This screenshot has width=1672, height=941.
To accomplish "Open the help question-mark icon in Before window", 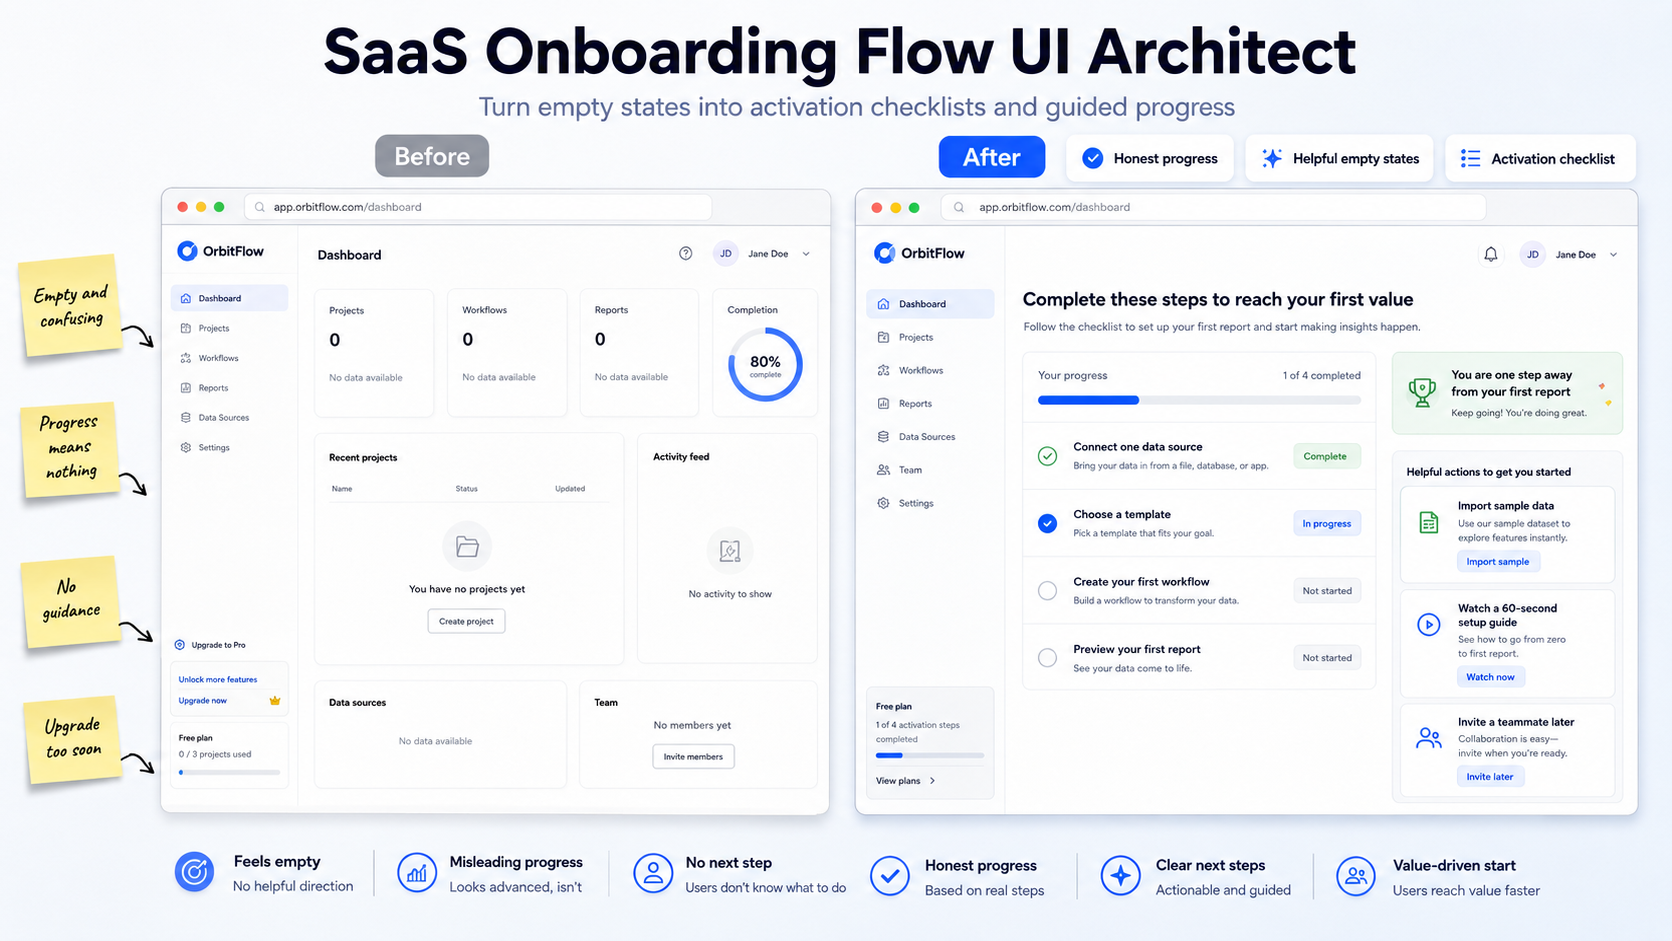I will pyautogui.click(x=685, y=254).
